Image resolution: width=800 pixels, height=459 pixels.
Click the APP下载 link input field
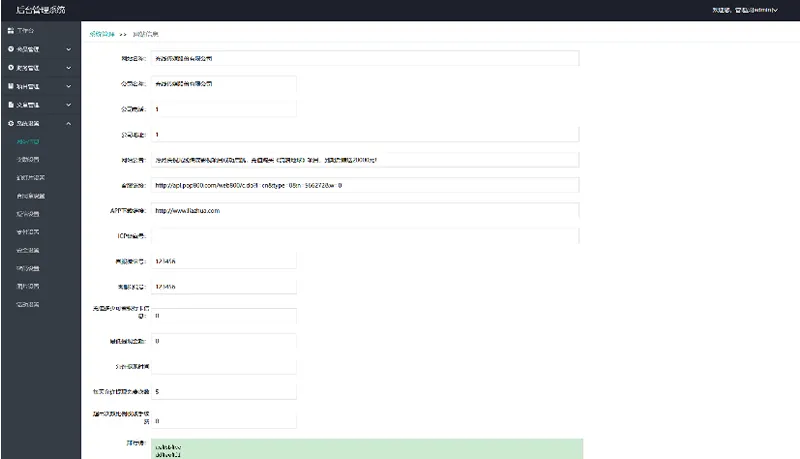(365, 211)
